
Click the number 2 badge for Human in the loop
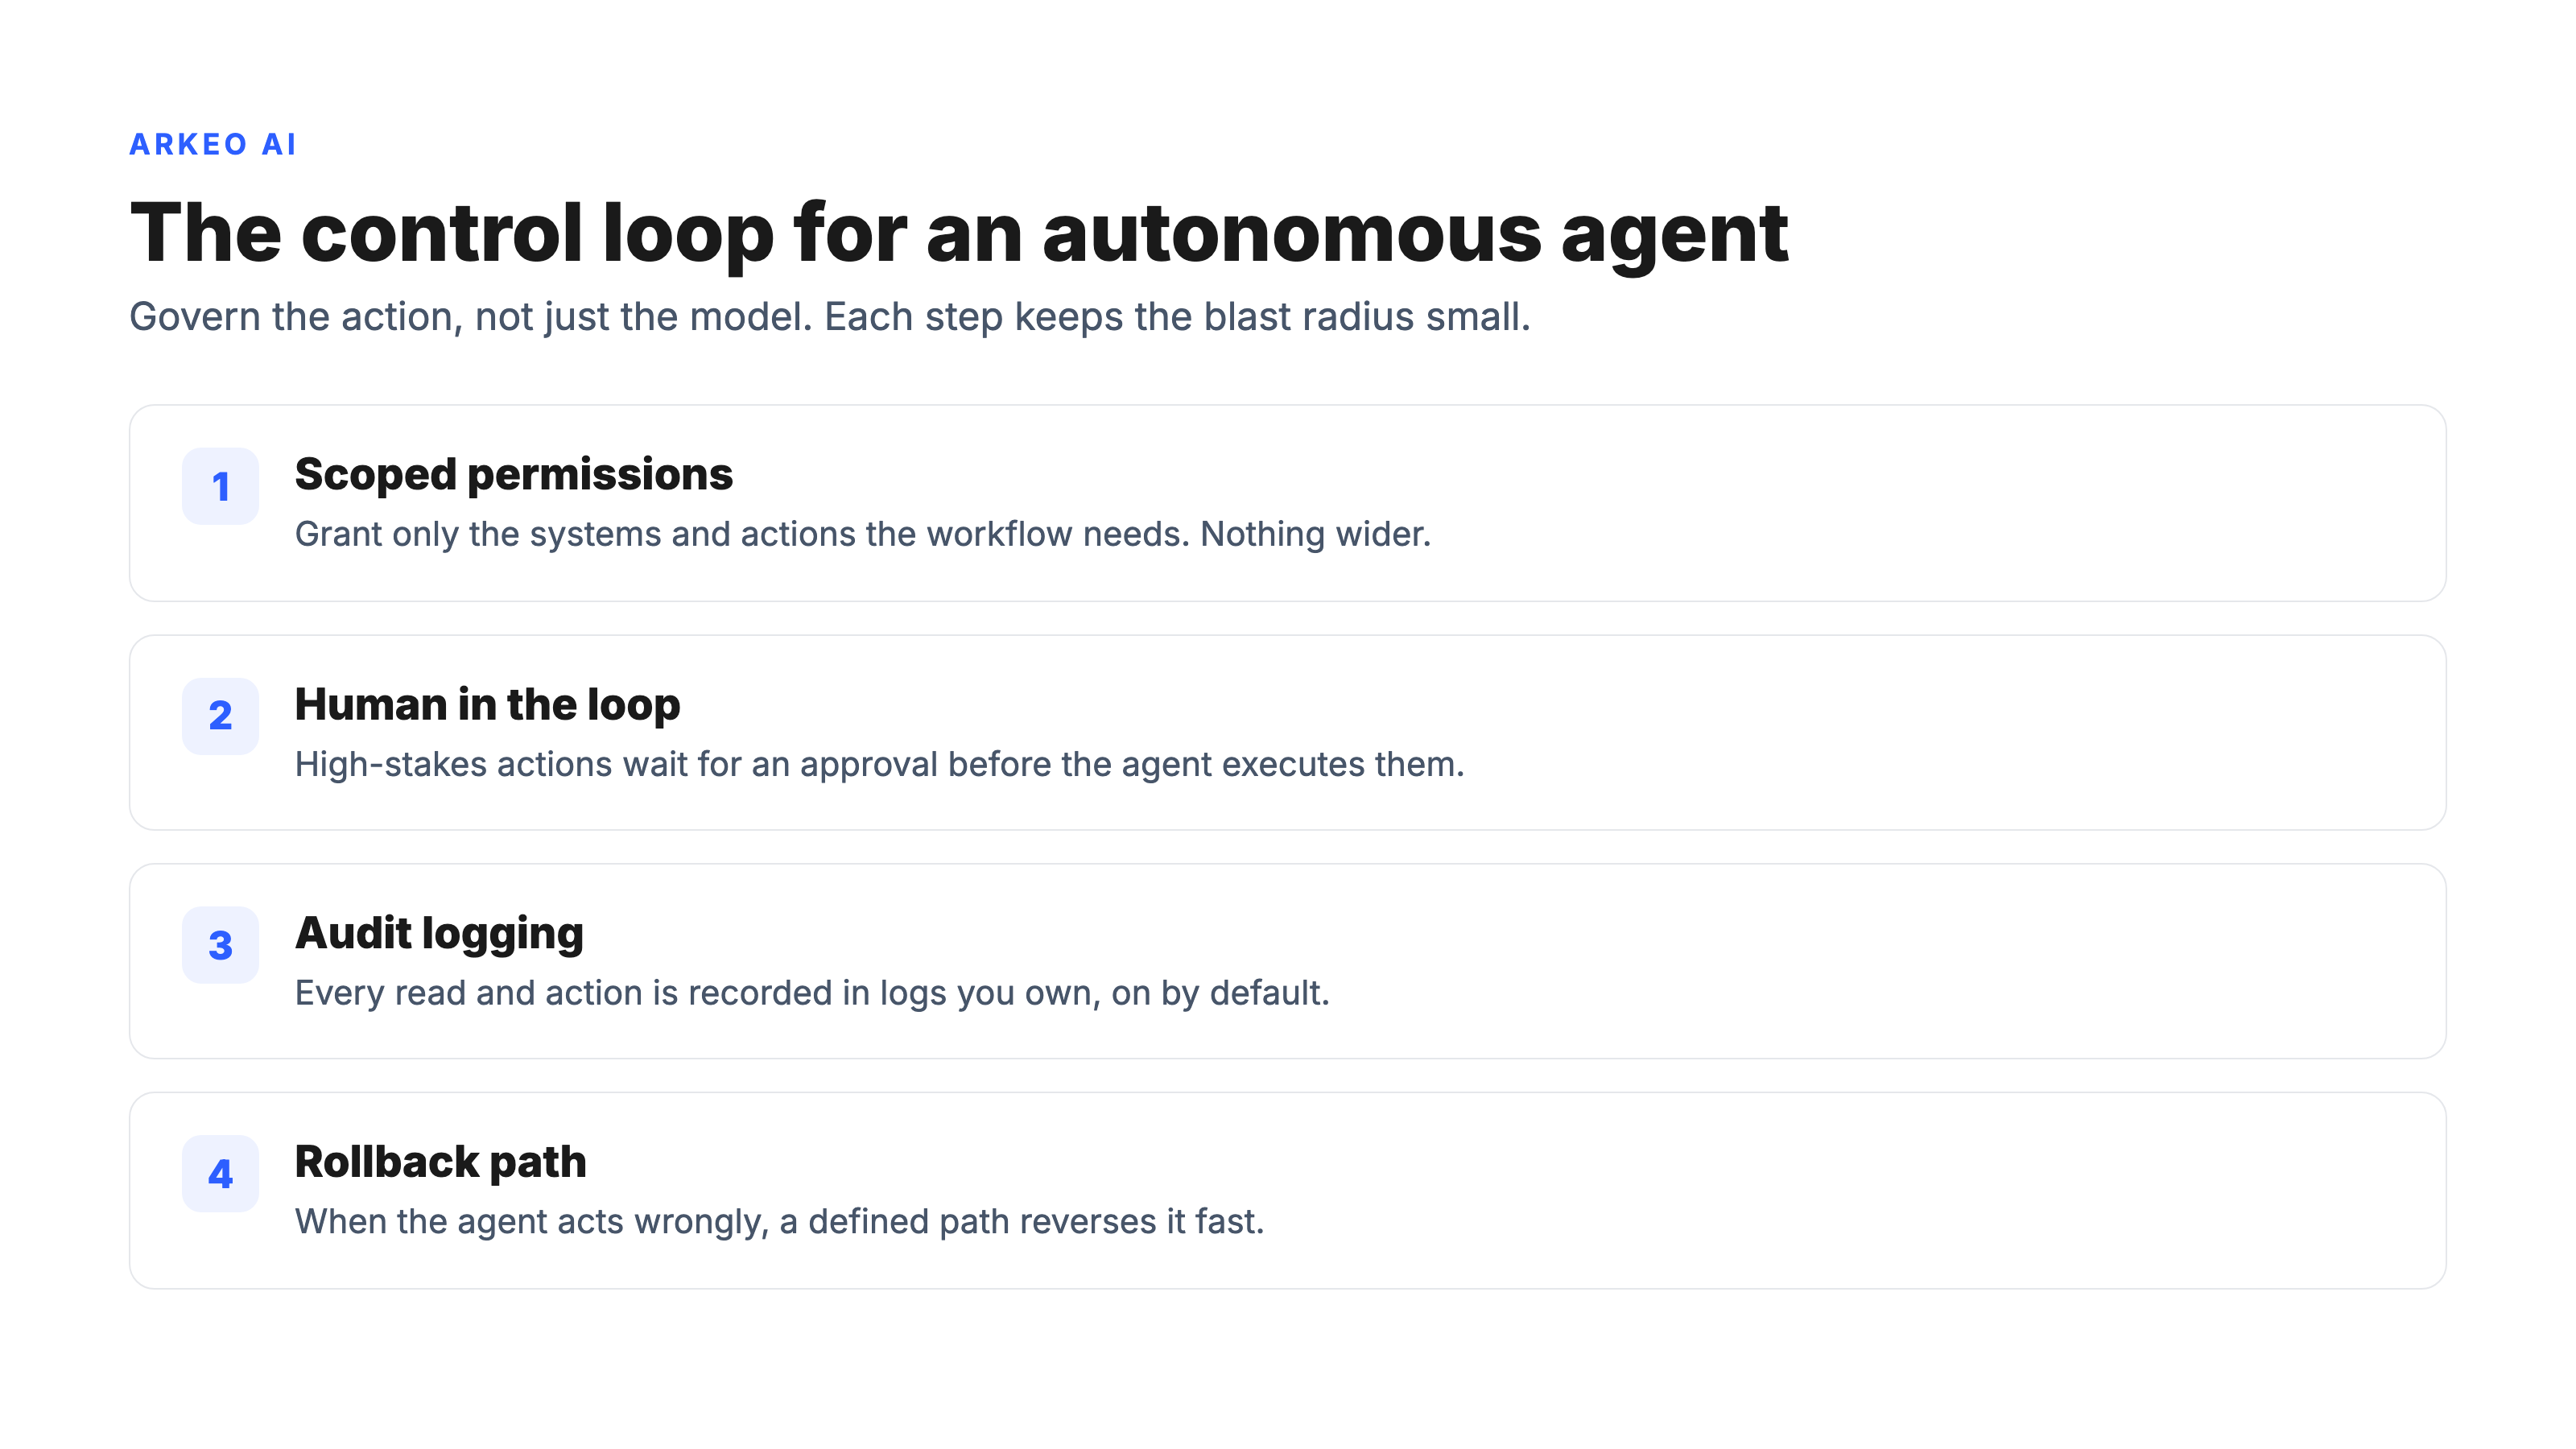tap(220, 716)
